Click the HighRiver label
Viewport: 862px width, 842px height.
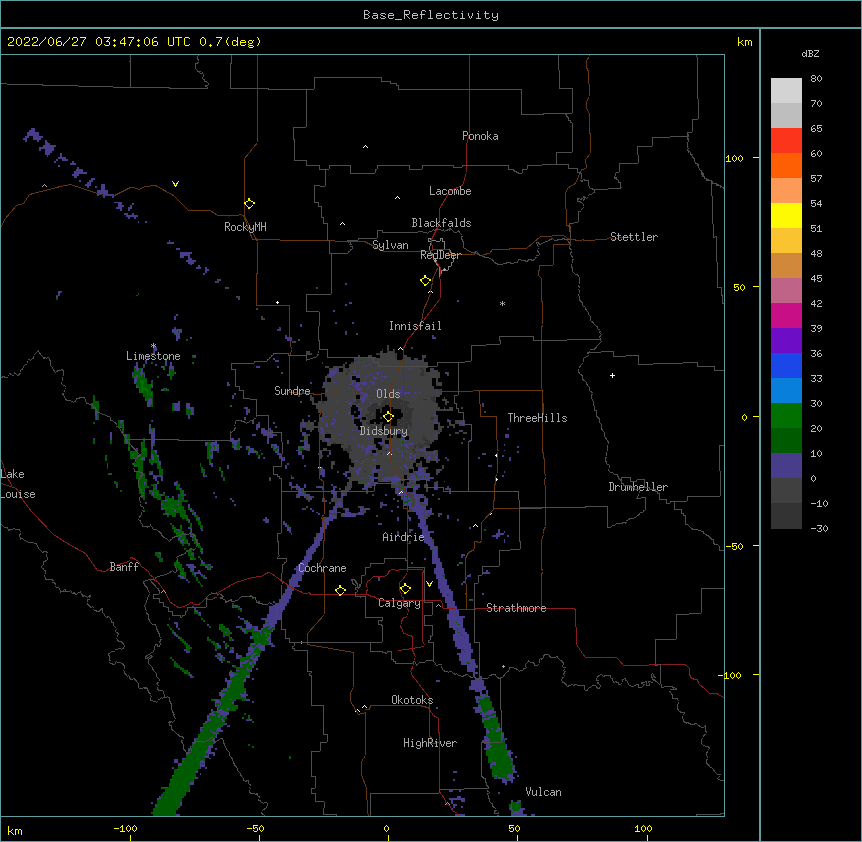[x=430, y=743]
